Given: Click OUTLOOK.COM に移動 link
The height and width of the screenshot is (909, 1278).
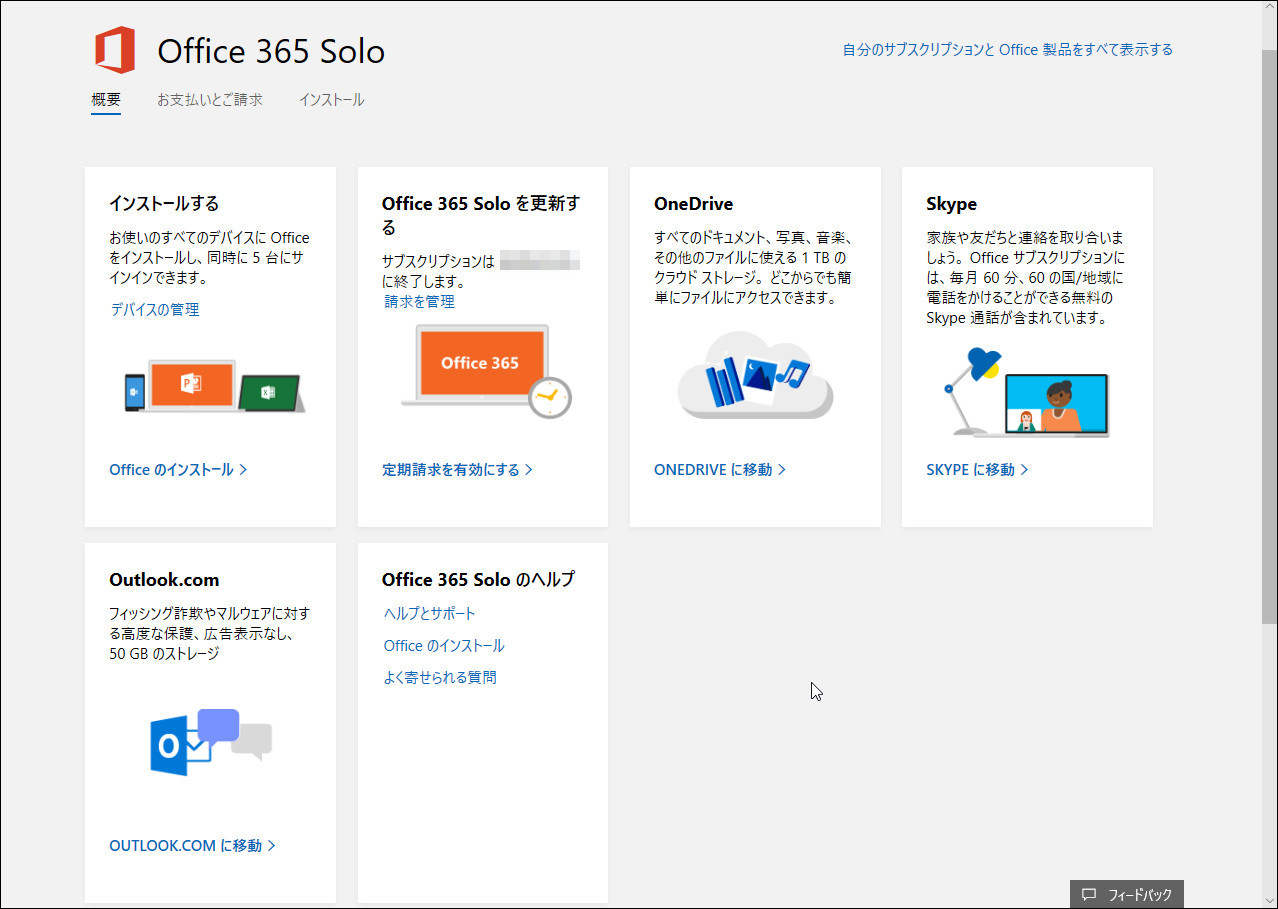Looking at the screenshot, I should tap(192, 845).
